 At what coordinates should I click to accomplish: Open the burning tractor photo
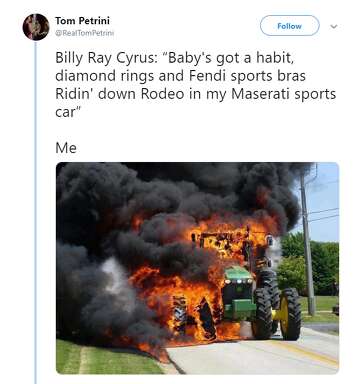pyautogui.click(x=197, y=268)
